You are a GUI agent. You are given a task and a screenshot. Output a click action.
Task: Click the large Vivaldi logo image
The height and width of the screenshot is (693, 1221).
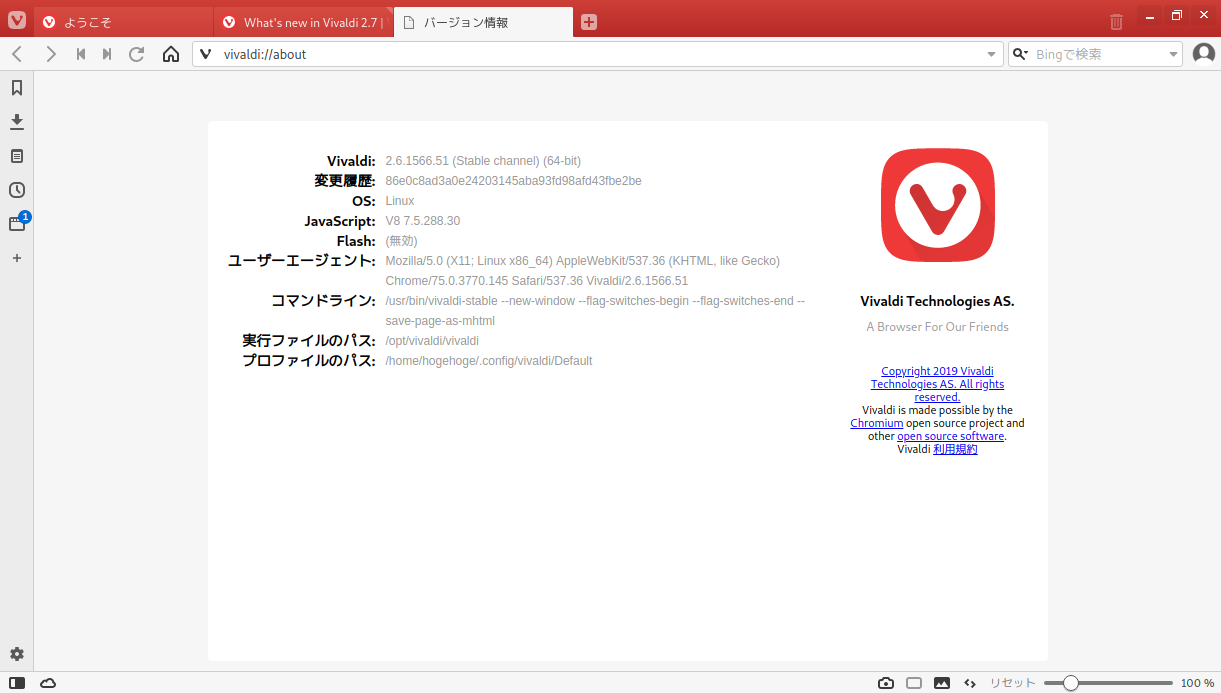click(x=937, y=205)
